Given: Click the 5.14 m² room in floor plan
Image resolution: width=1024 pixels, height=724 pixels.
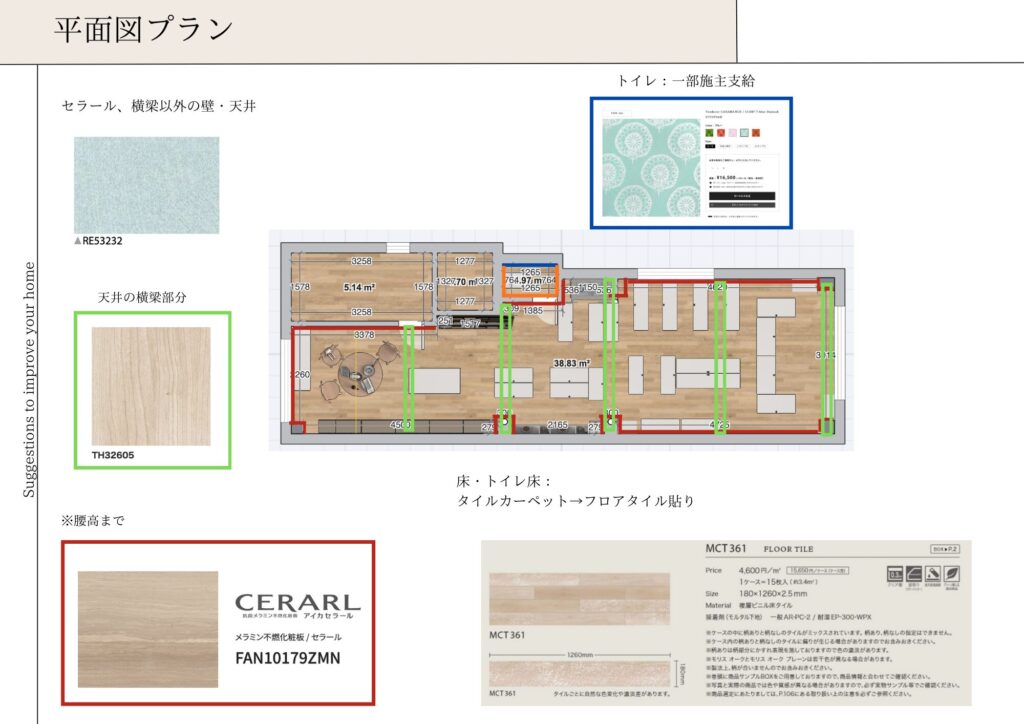Looking at the screenshot, I should pos(357,287).
